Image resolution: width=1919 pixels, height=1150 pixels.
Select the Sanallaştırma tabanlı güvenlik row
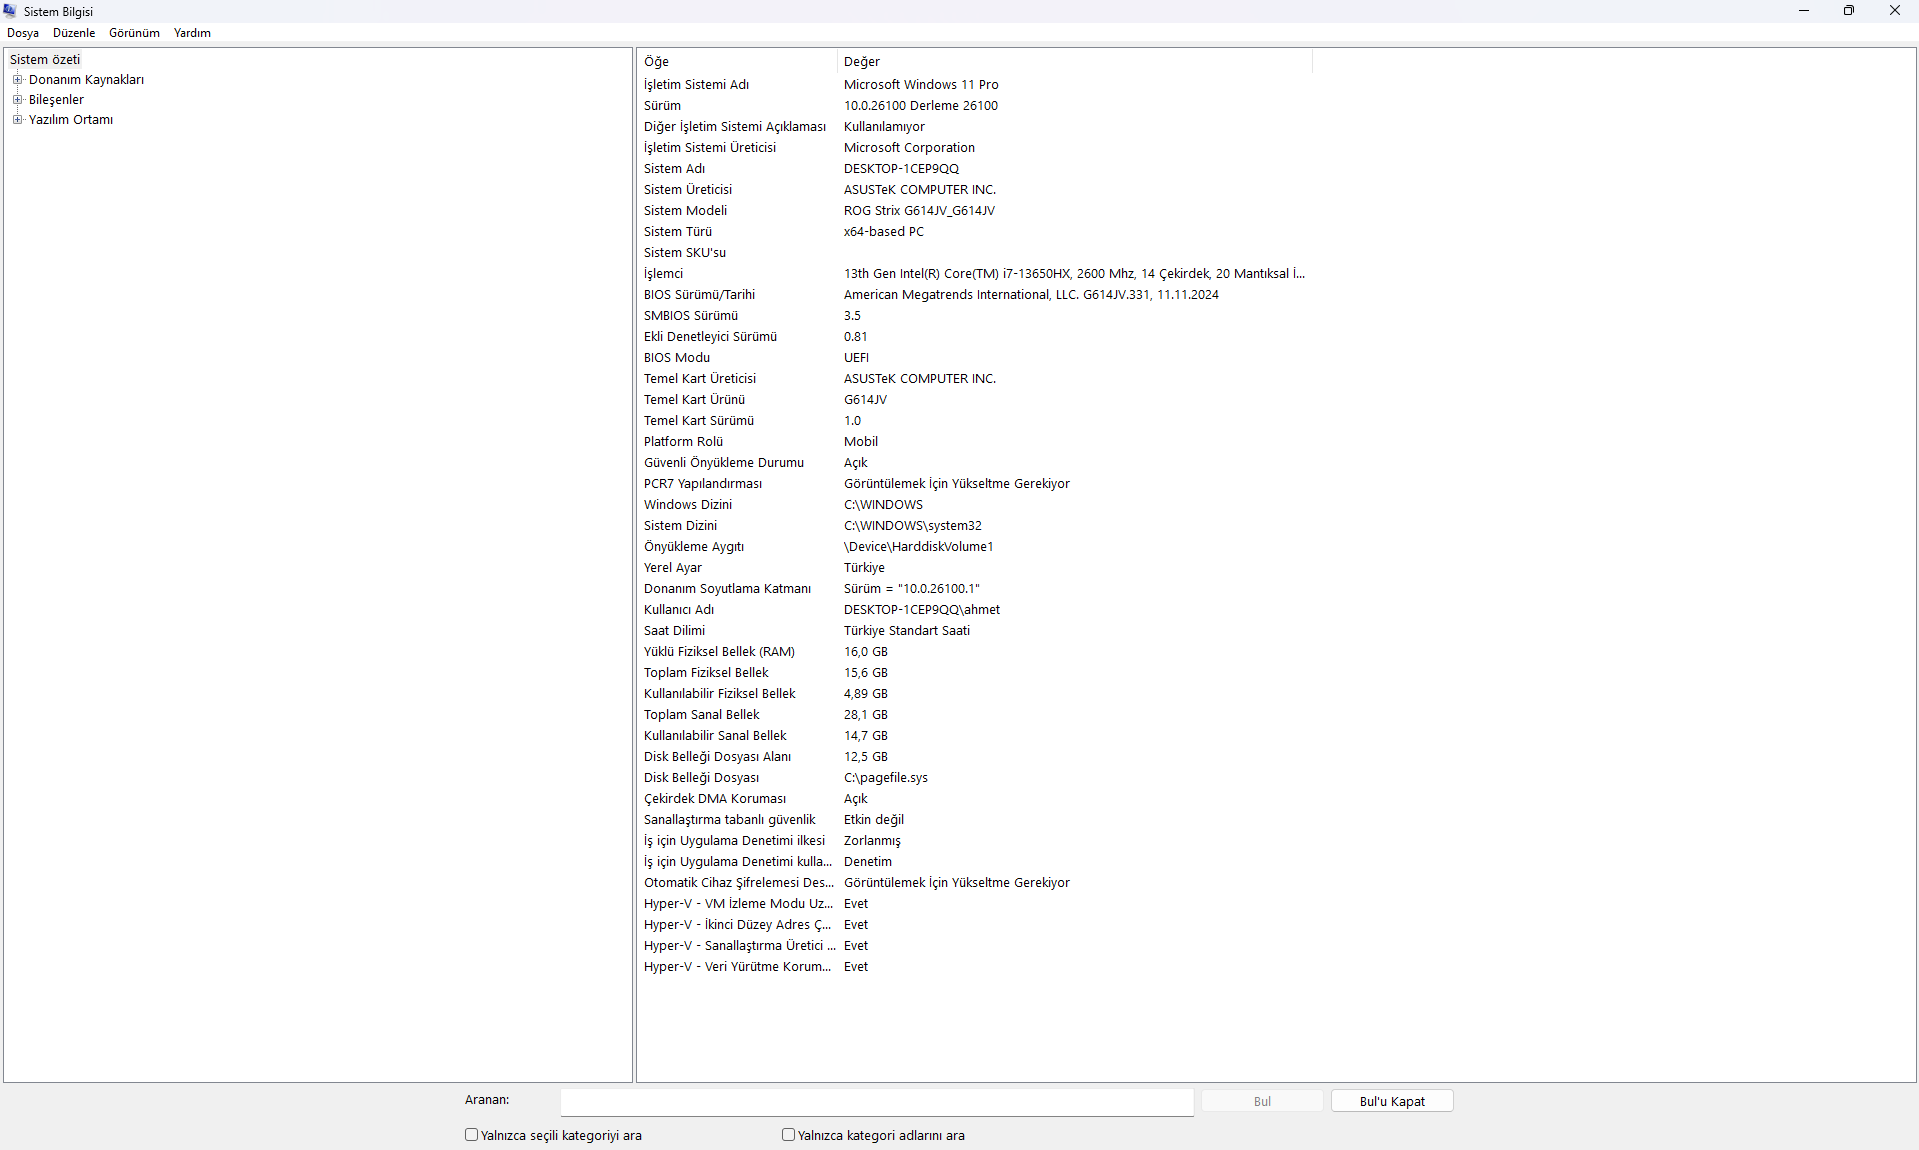(x=975, y=819)
